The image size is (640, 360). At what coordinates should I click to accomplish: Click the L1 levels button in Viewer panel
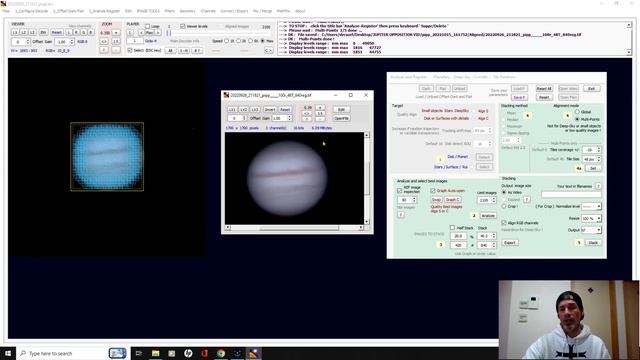(x=15, y=32)
